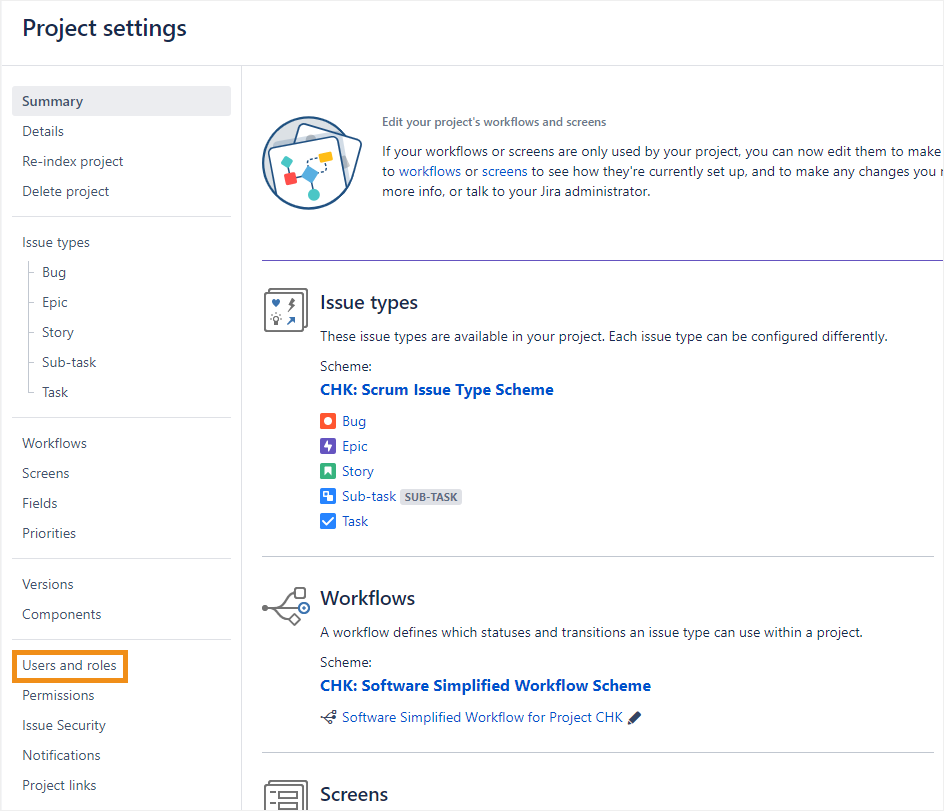Image resolution: width=944 pixels, height=811 pixels.
Task: Click the red Bug issue type icon
Action: click(x=328, y=421)
